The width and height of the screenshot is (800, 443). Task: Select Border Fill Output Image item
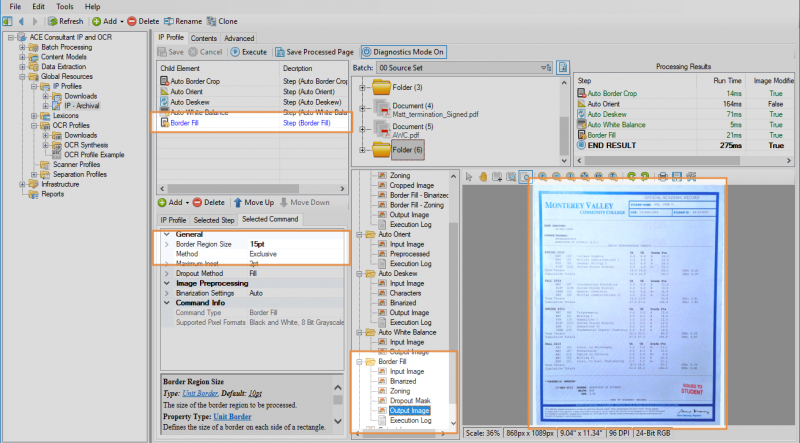click(409, 411)
